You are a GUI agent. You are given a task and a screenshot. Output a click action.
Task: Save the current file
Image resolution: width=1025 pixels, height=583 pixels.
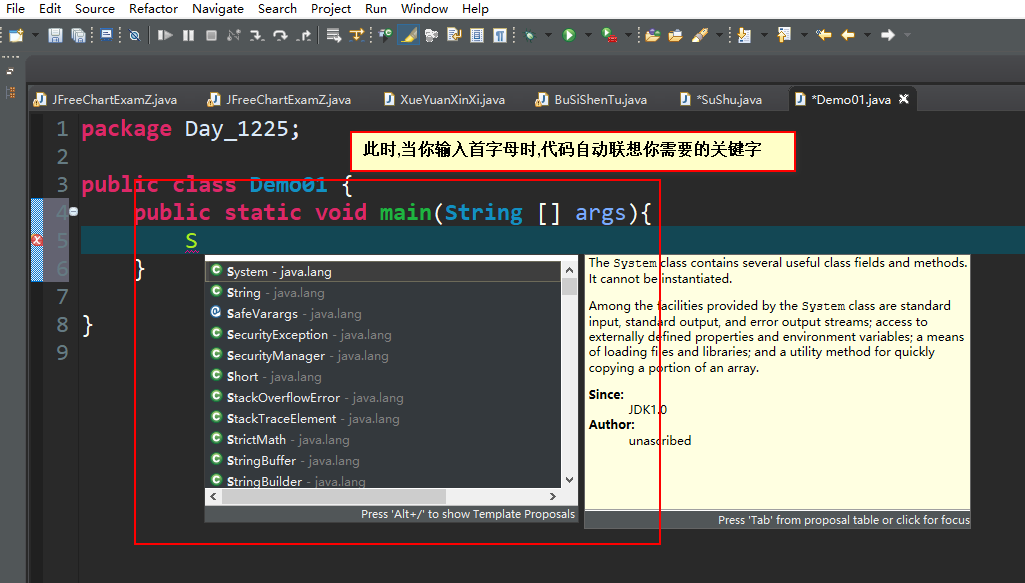coord(55,35)
